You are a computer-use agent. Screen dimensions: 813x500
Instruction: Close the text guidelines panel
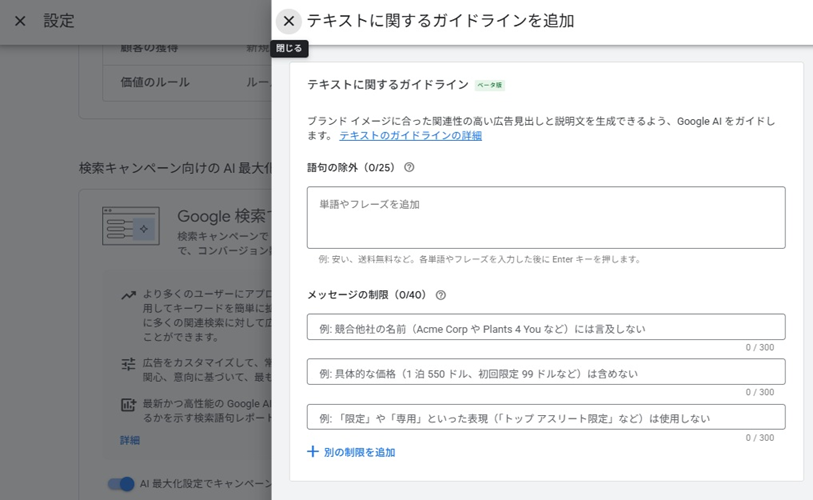tap(288, 21)
